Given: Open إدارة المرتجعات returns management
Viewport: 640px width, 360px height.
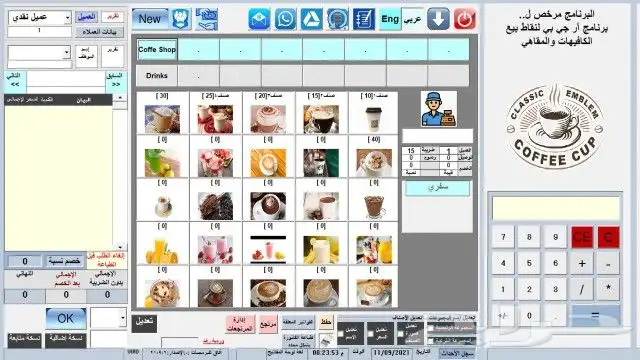Looking at the screenshot, I should click(x=240, y=324).
